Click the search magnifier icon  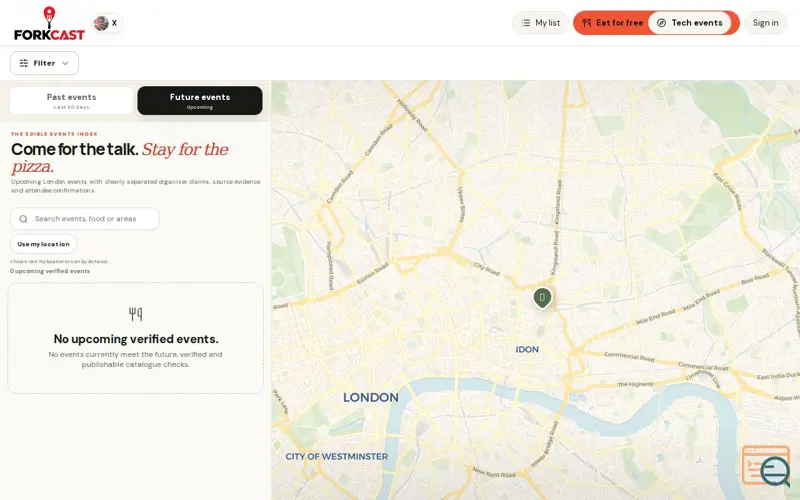(x=23, y=219)
